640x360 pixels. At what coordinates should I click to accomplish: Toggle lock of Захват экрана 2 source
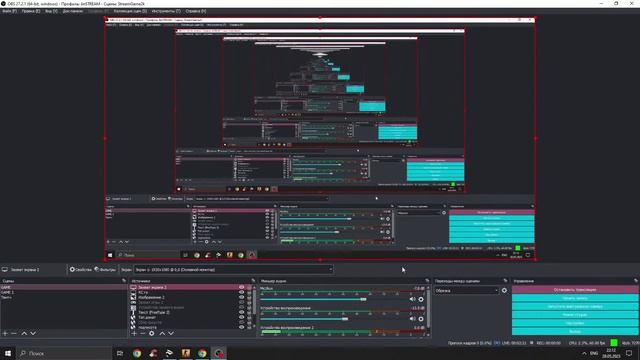click(x=249, y=287)
